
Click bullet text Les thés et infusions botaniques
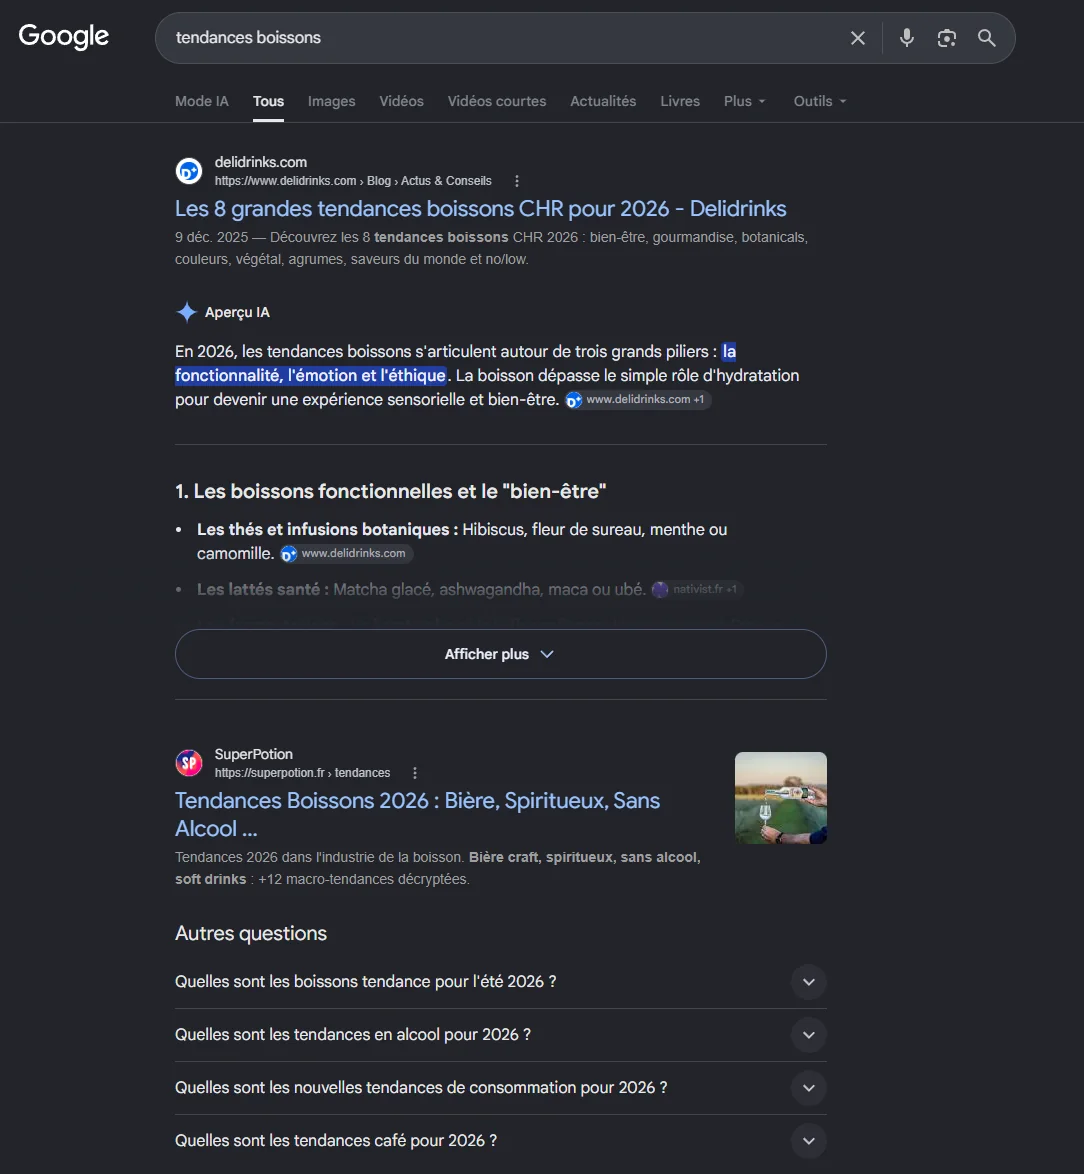pos(327,529)
